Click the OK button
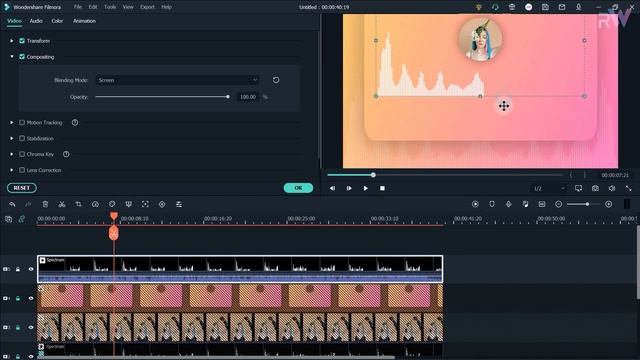Screen dimensions: 640x360 298,188
